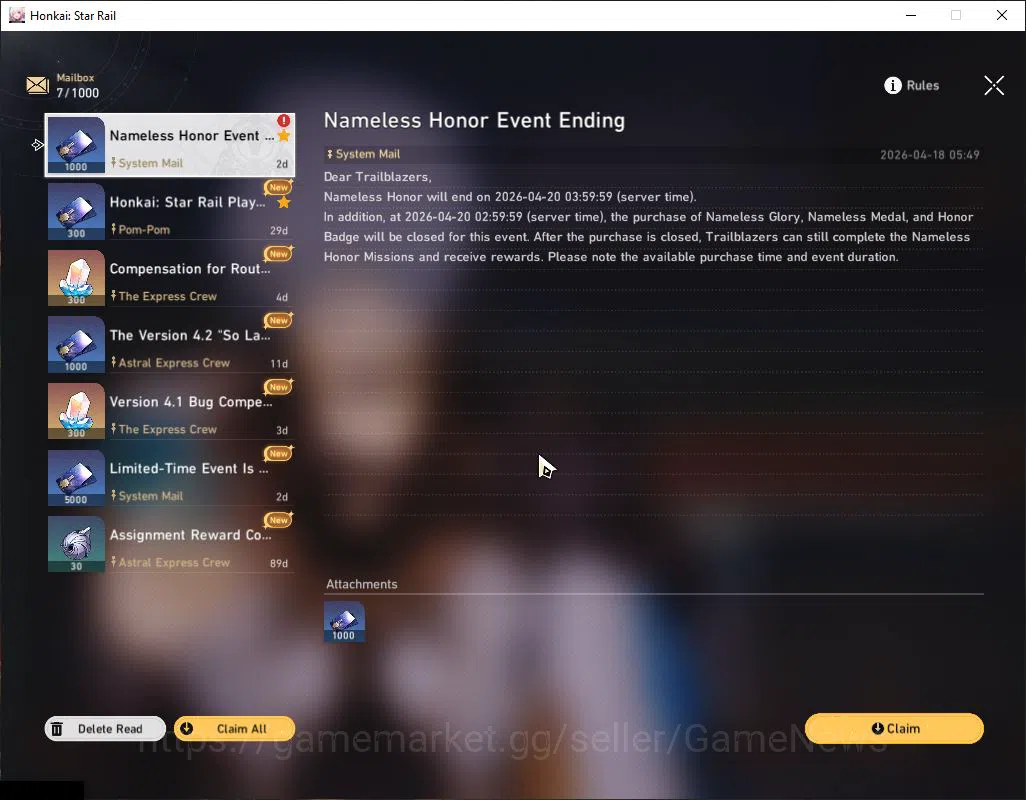
Task: Open The Version 4.2 "So La..." mail
Action: pos(170,345)
